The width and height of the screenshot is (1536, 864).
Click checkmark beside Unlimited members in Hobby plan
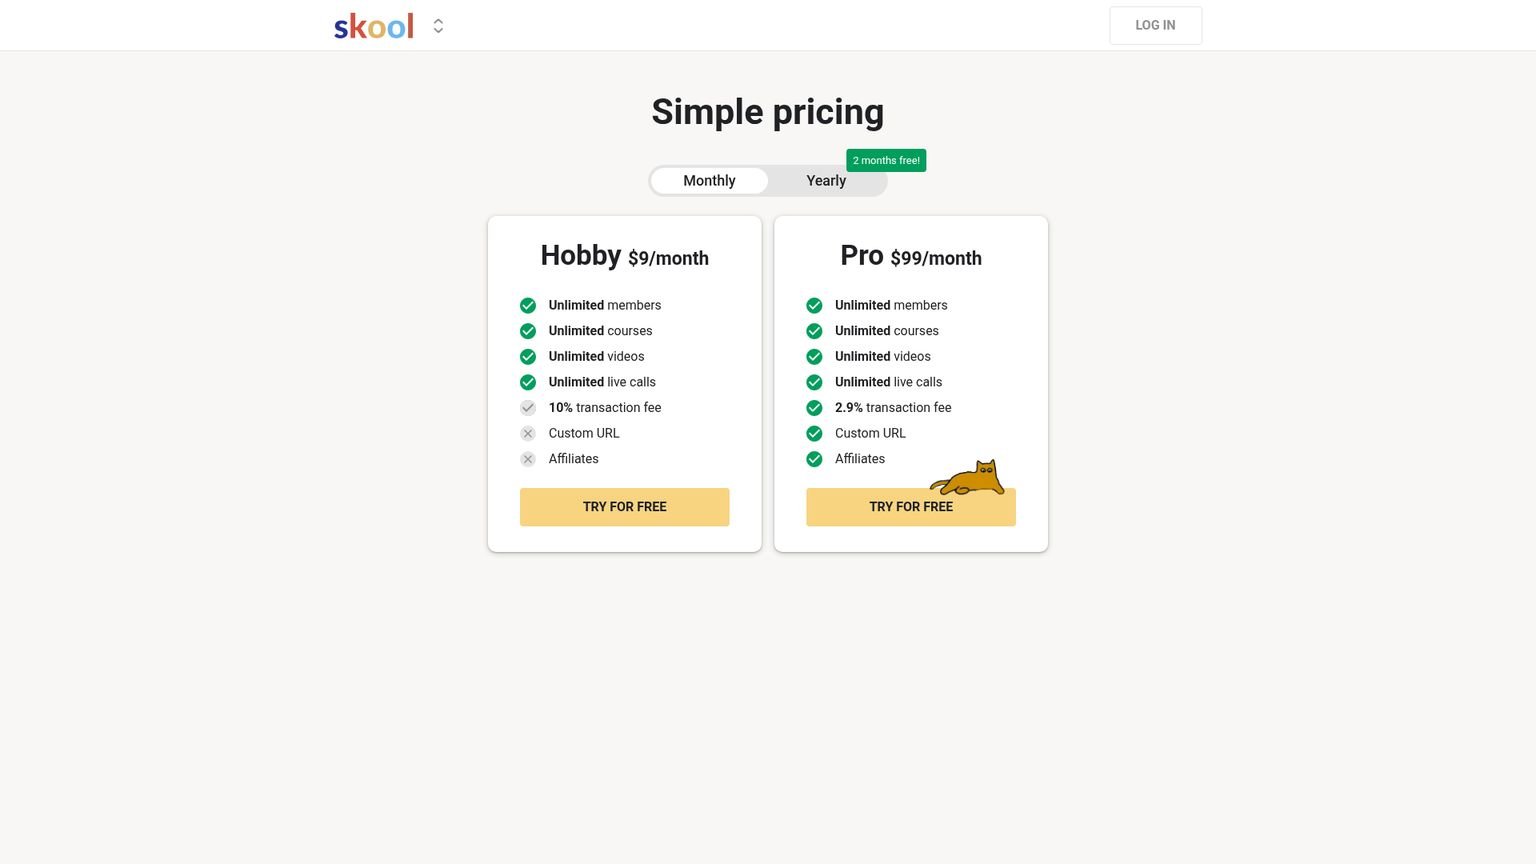pyautogui.click(x=528, y=305)
